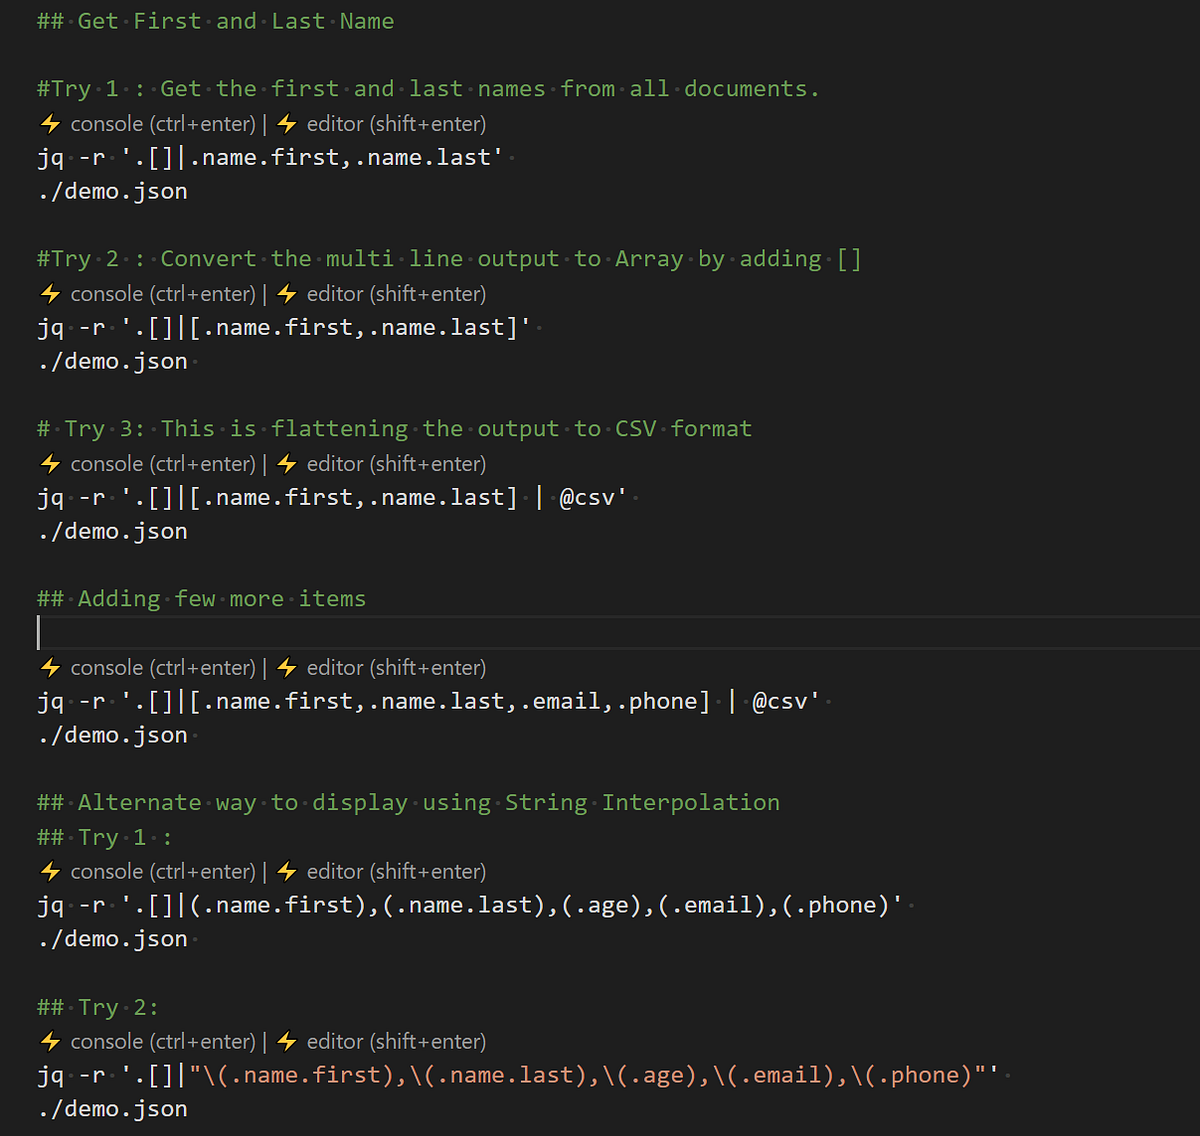Run the last Try 2 interpolation command in console
This screenshot has height=1136, width=1200.
click(148, 1042)
